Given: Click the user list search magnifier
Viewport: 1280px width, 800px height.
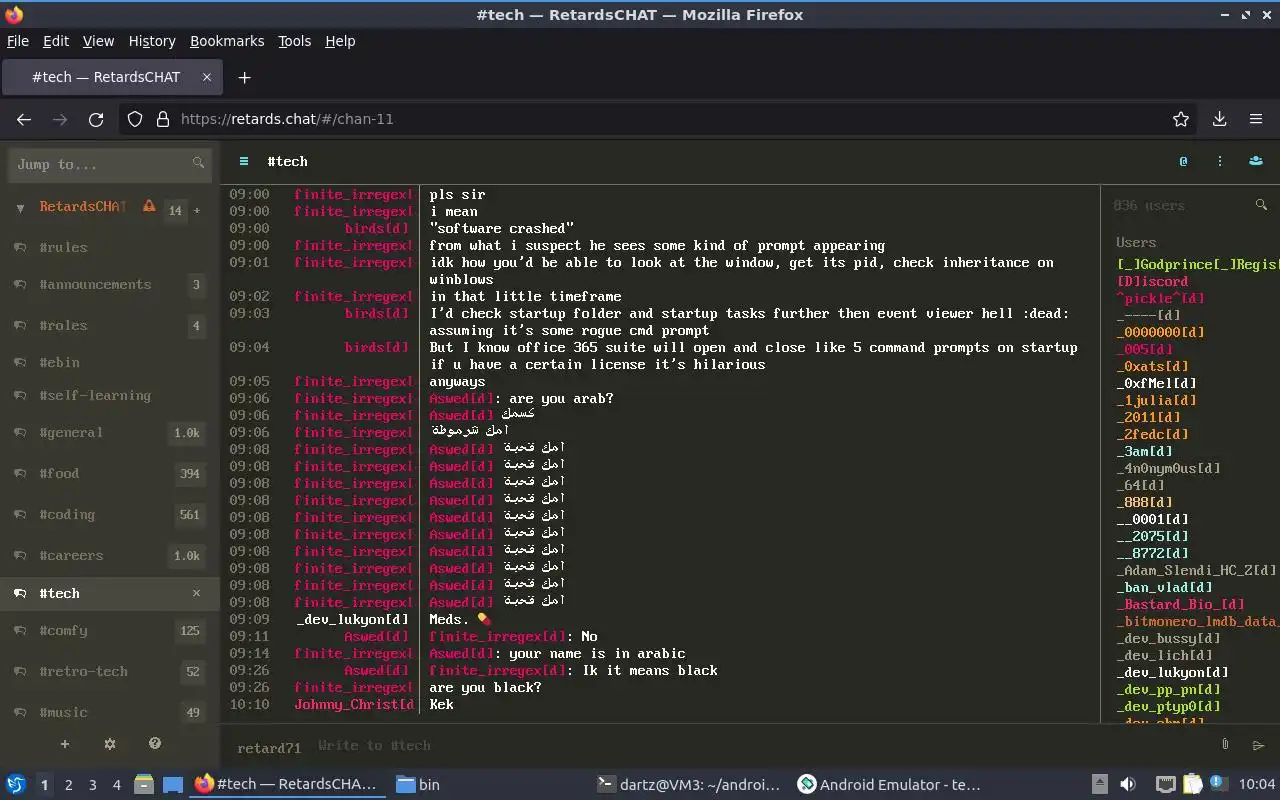Looking at the screenshot, I should (x=1261, y=205).
